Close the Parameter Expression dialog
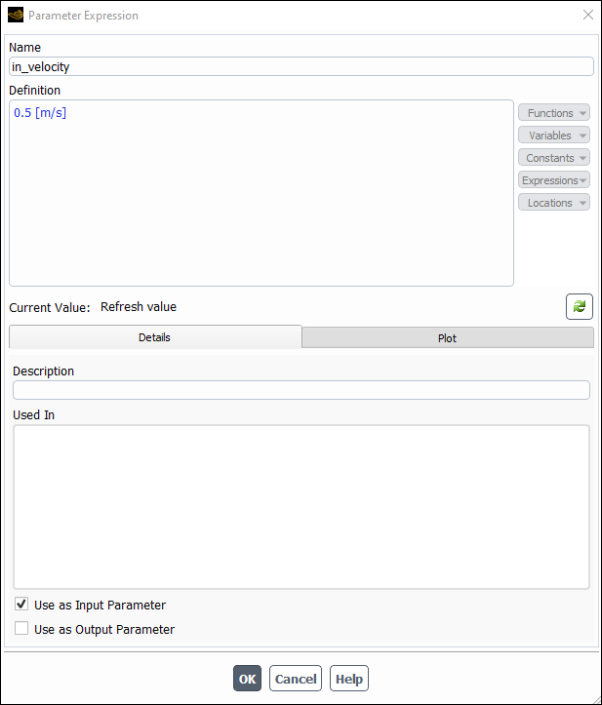This screenshot has width=602, height=705. click(588, 15)
